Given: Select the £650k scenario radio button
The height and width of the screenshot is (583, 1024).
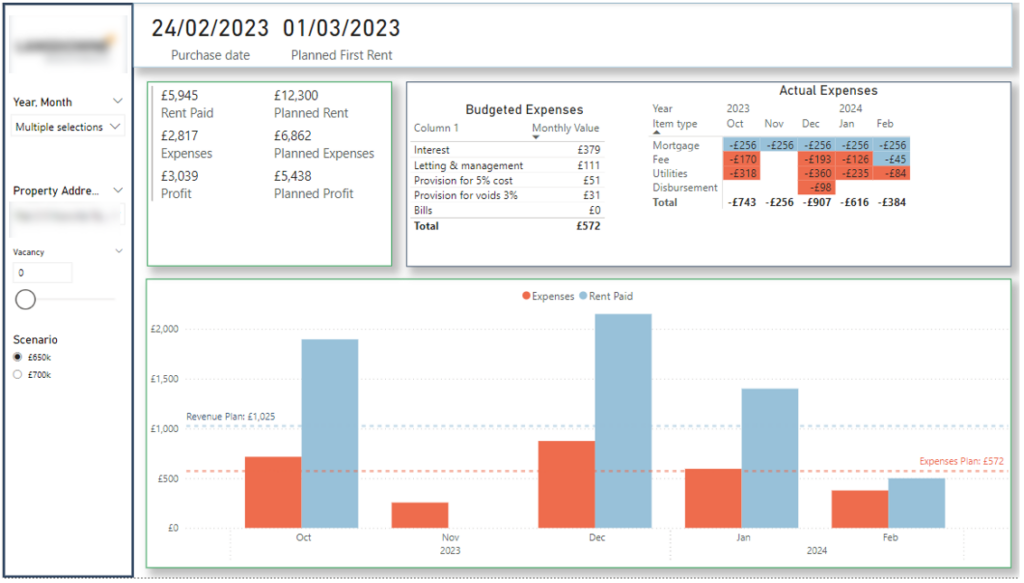Looking at the screenshot, I should pyautogui.click(x=18, y=357).
